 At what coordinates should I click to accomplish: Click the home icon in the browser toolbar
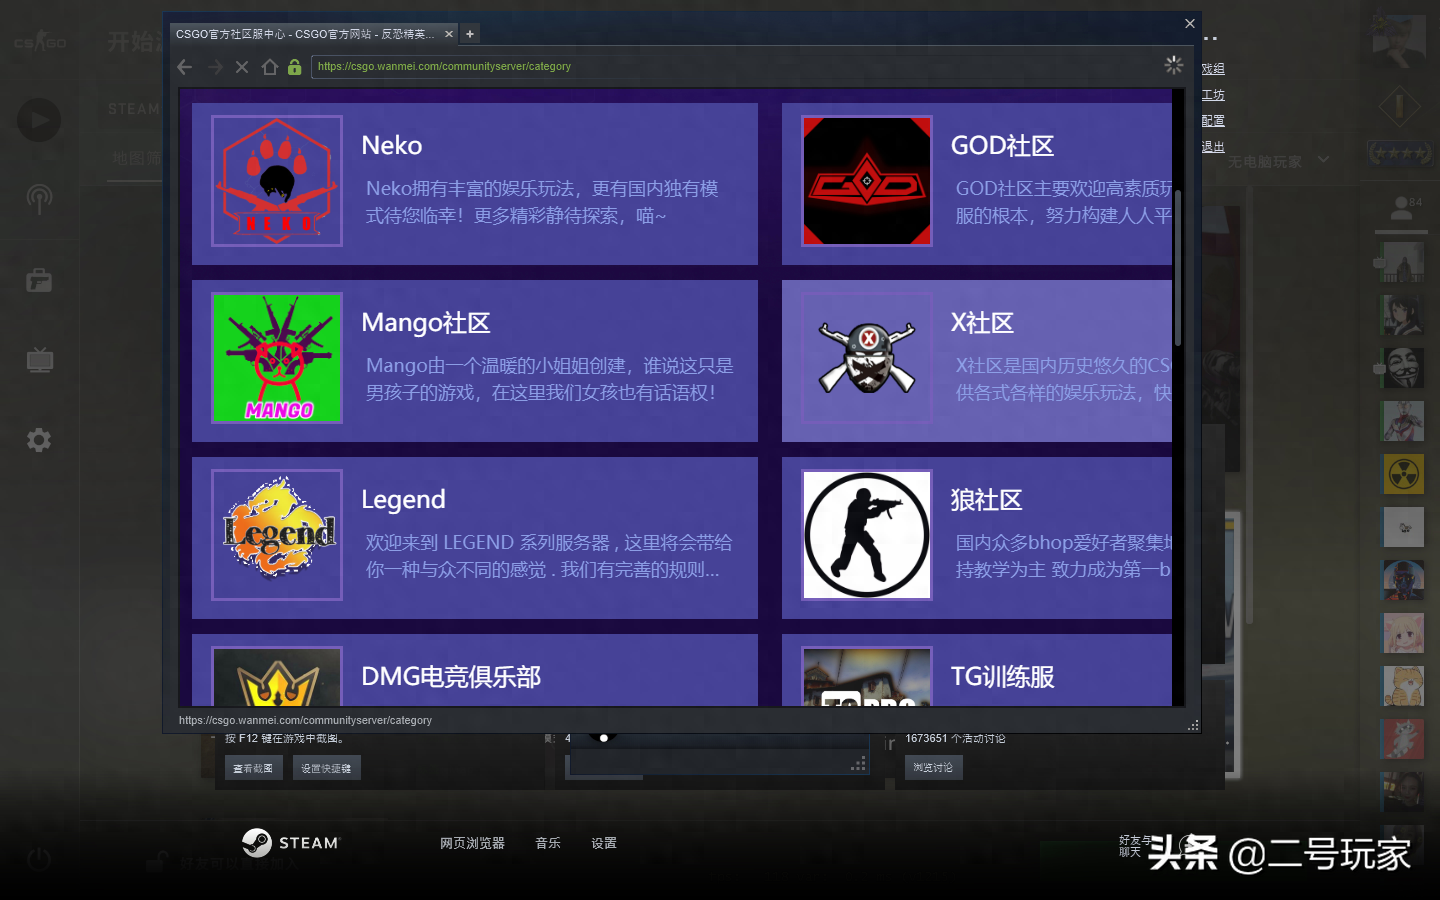[270, 66]
